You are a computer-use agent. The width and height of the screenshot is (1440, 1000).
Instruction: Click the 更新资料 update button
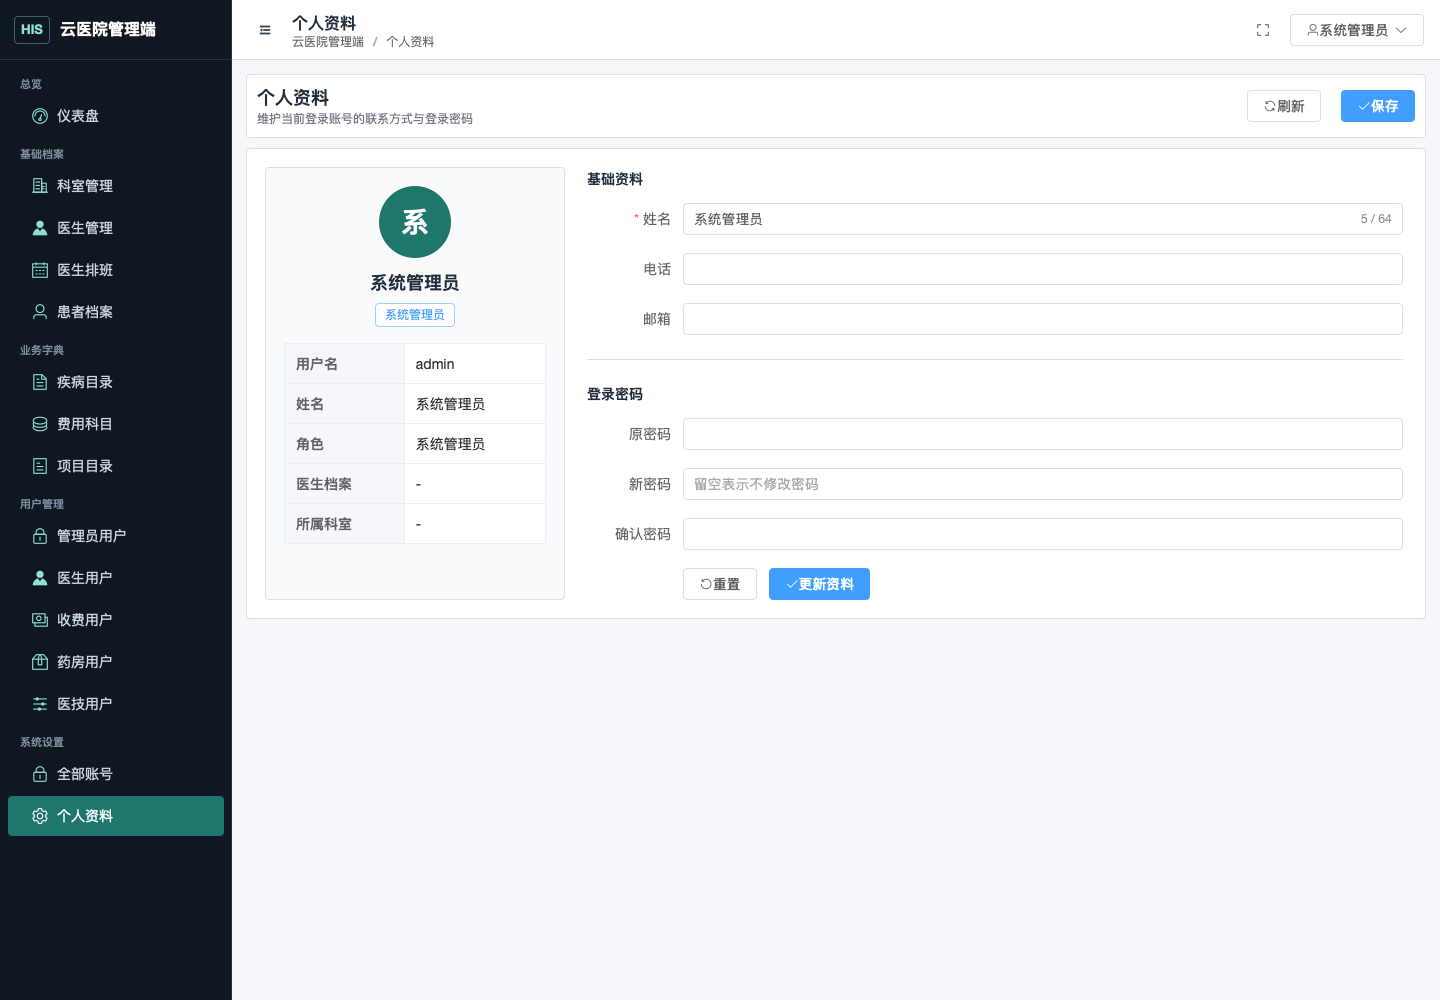pyautogui.click(x=819, y=584)
